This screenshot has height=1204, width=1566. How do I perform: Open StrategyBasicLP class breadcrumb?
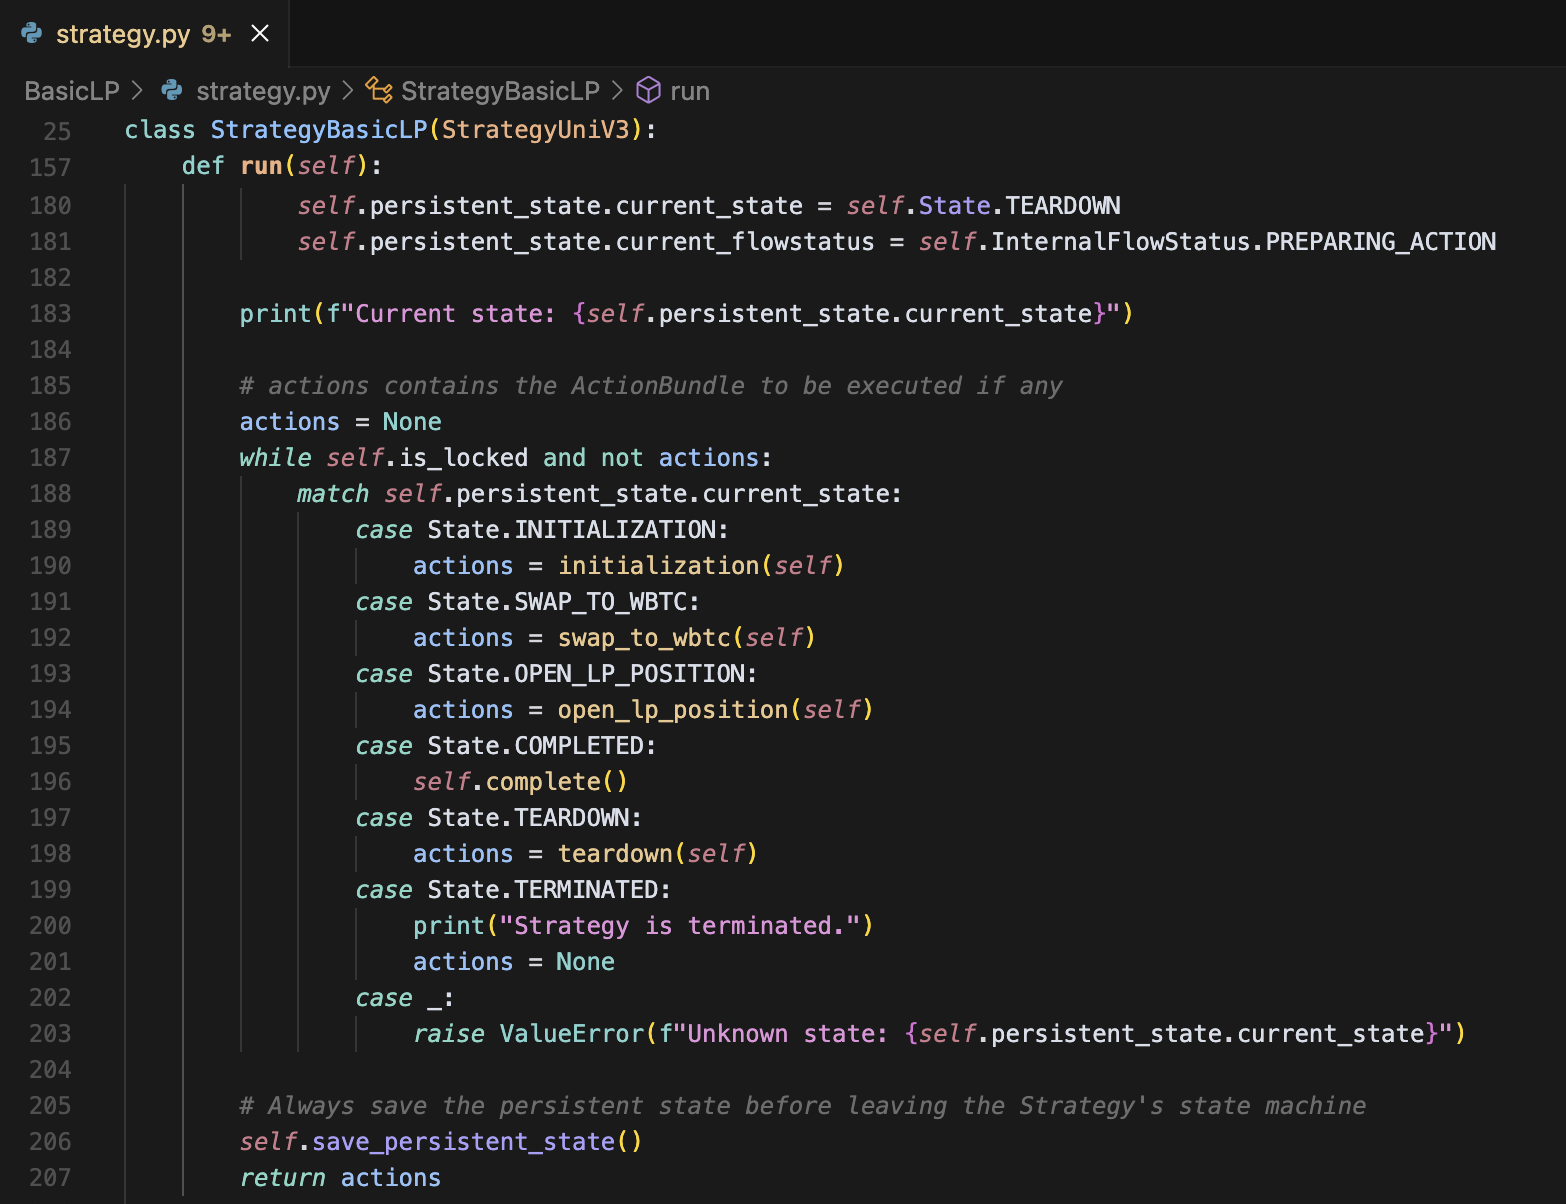(x=500, y=91)
